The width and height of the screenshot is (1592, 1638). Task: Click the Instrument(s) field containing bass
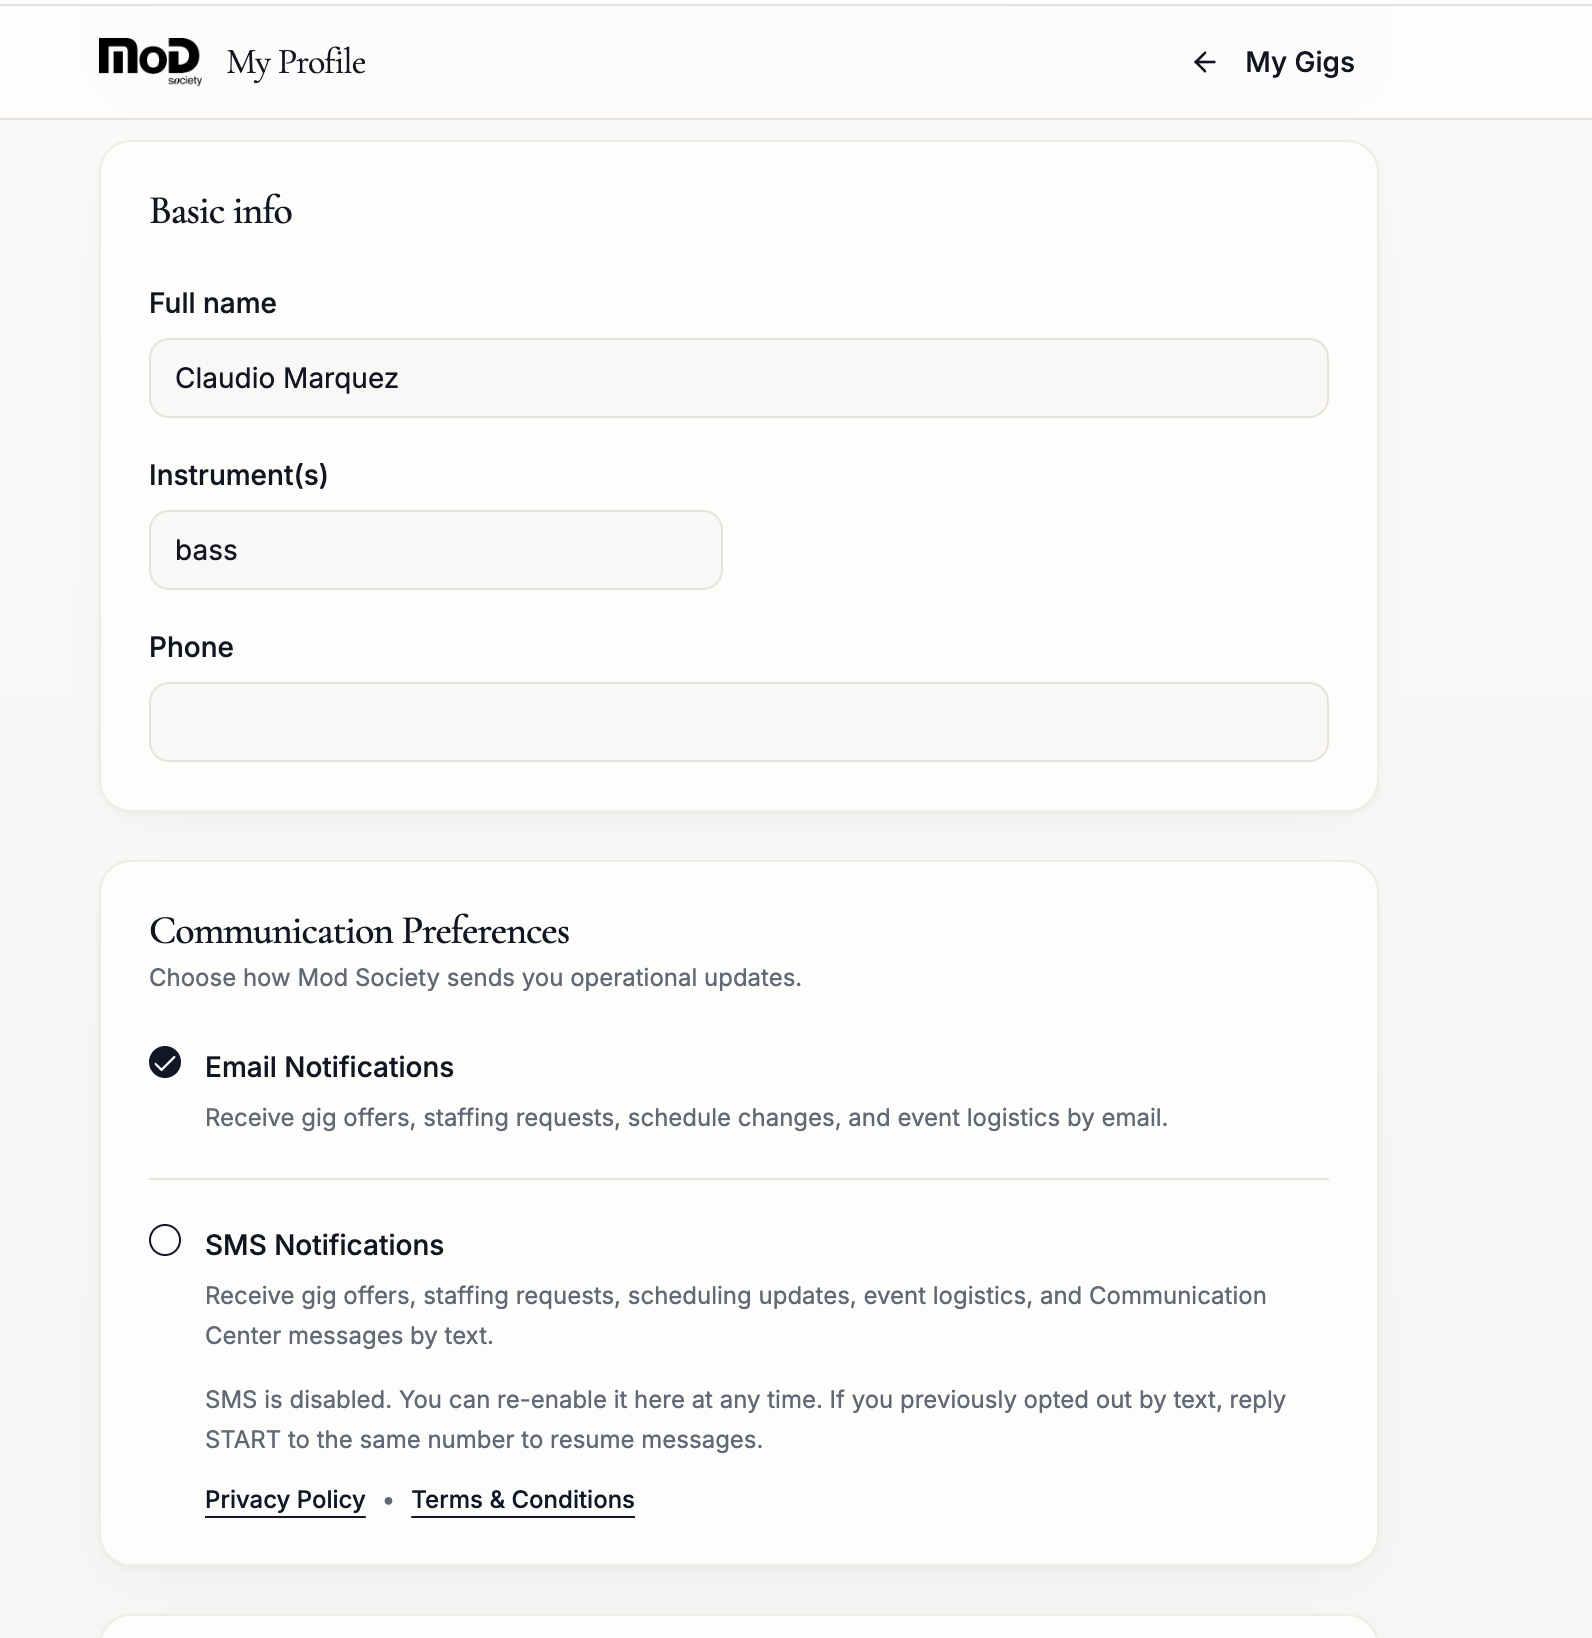pos(436,550)
